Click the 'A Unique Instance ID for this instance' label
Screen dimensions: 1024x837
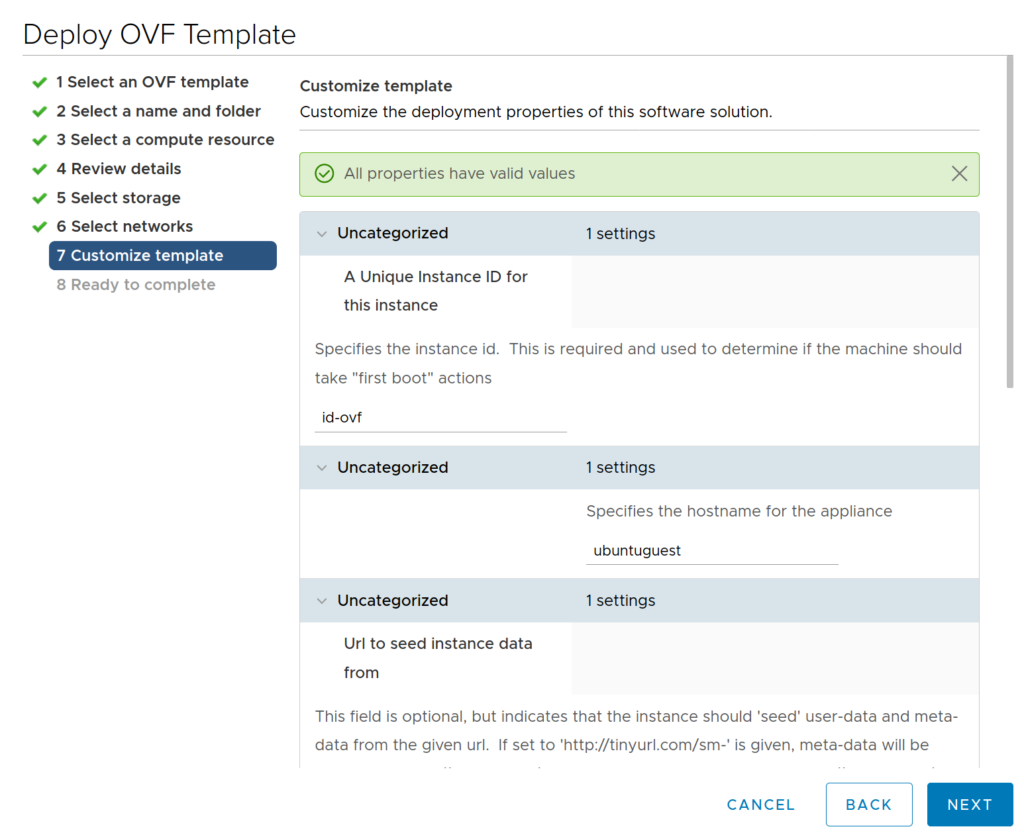tap(436, 291)
